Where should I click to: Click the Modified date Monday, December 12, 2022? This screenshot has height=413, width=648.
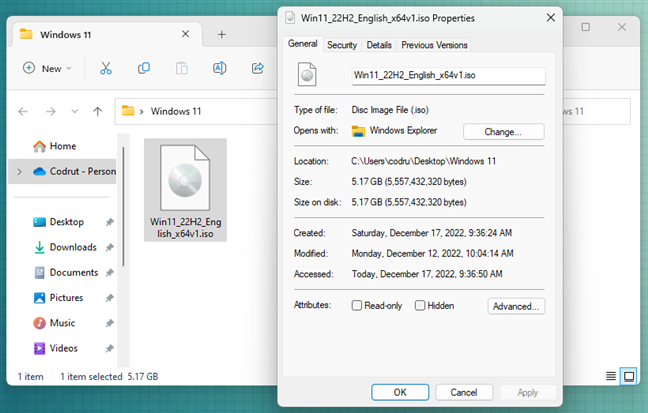coord(433,253)
